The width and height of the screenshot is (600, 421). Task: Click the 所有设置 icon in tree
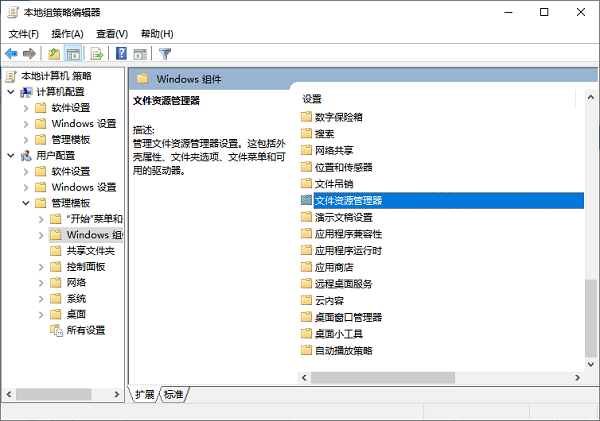tap(56, 330)
